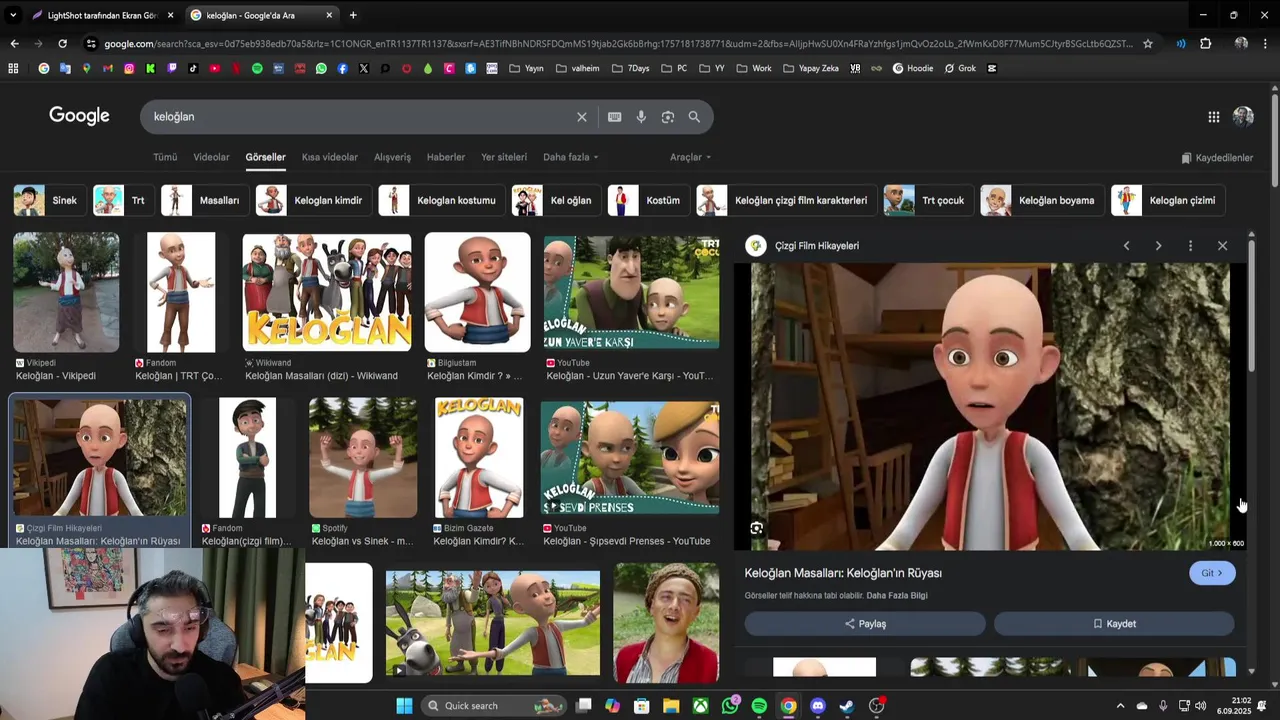The width and height of the screenshot is (1280, 720).
Task: Filter images by Keloglan boyama chip
Action: [1041, 200]
